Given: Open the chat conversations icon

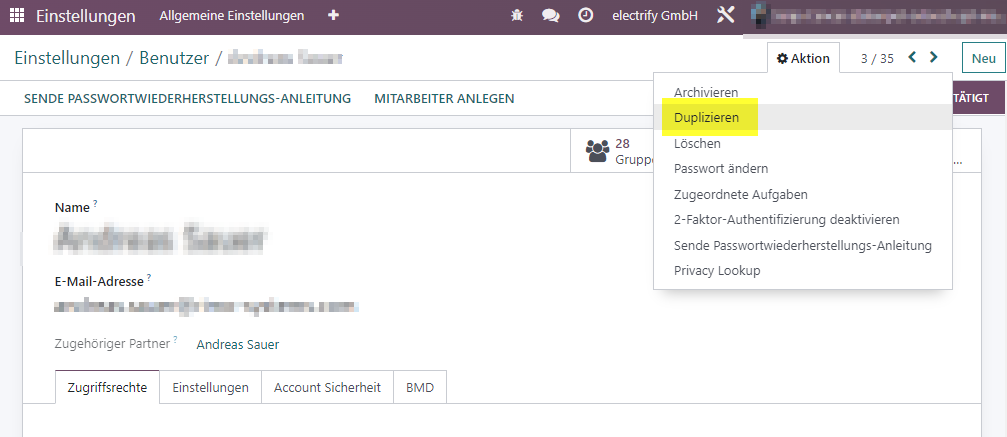Looking at the screenshot, I should tap(550, 15).
